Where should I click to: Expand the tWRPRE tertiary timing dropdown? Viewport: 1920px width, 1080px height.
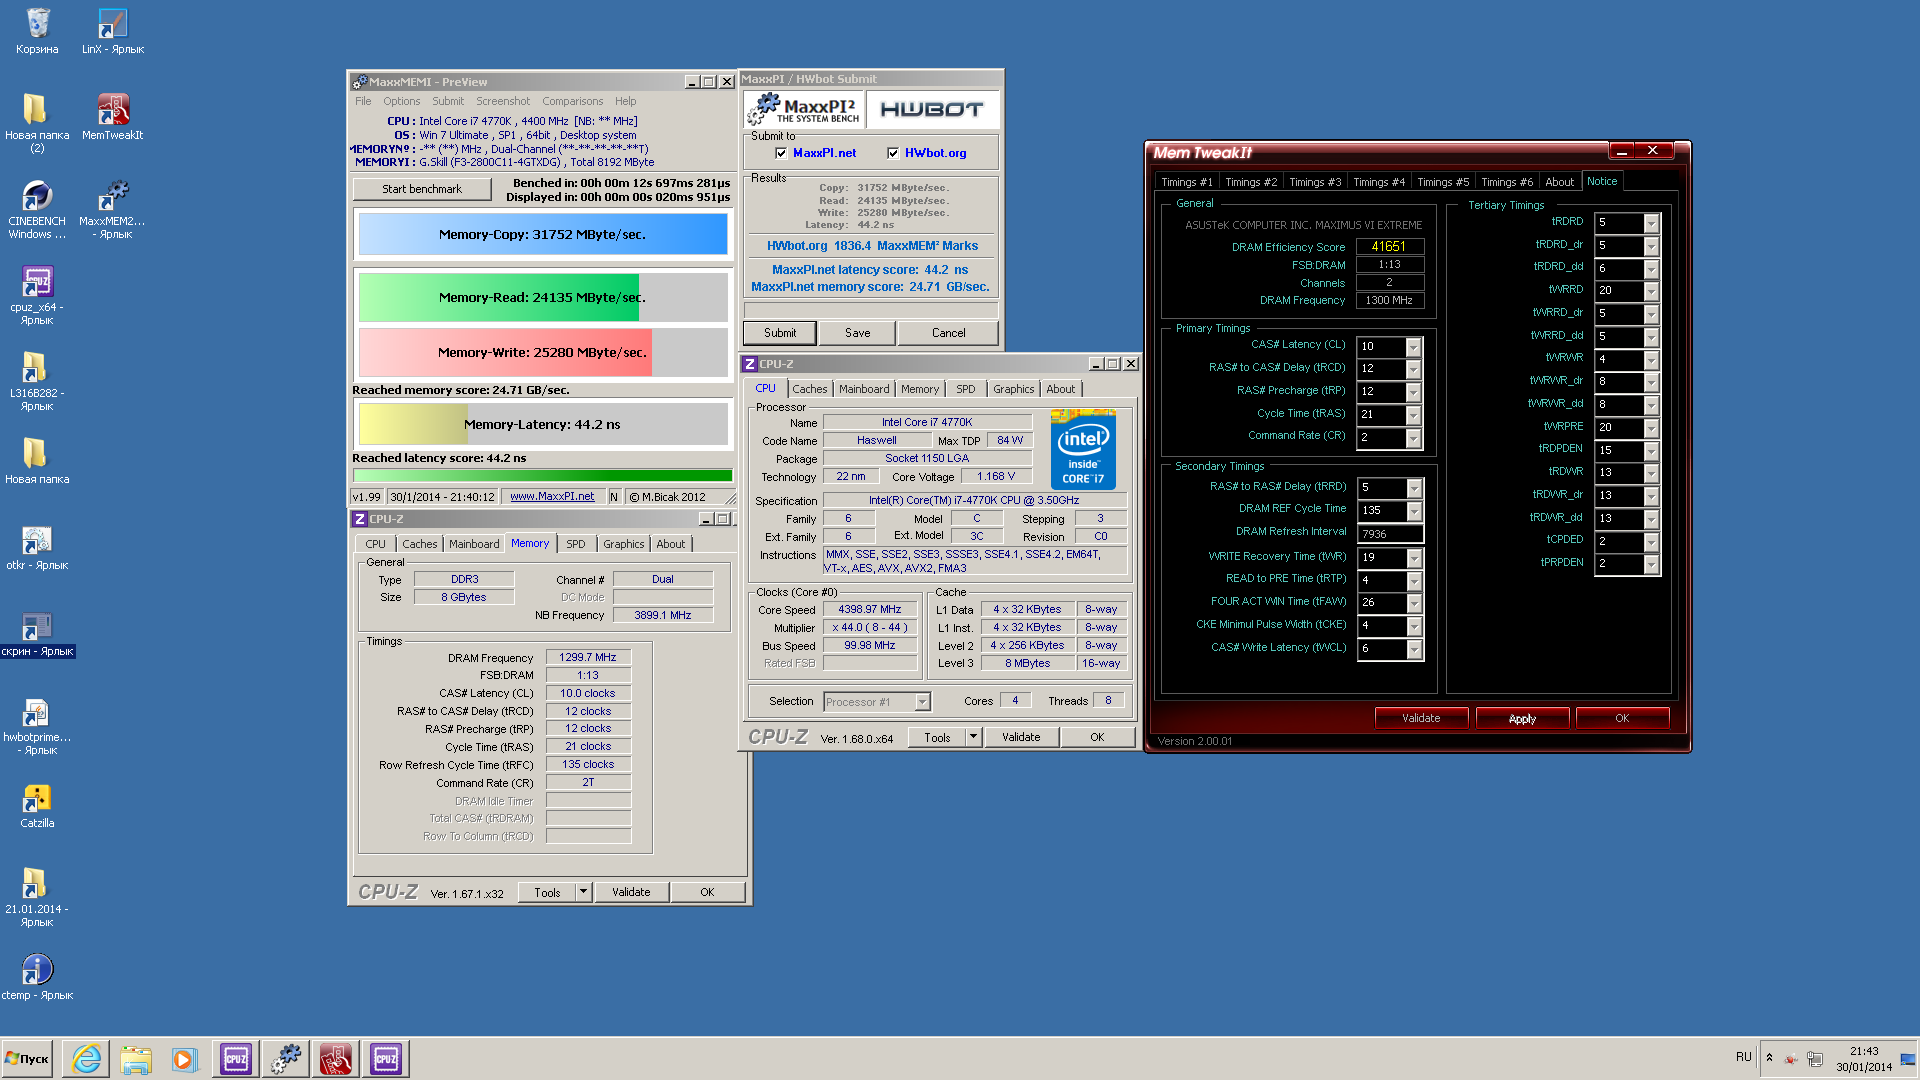[1651, 428]
